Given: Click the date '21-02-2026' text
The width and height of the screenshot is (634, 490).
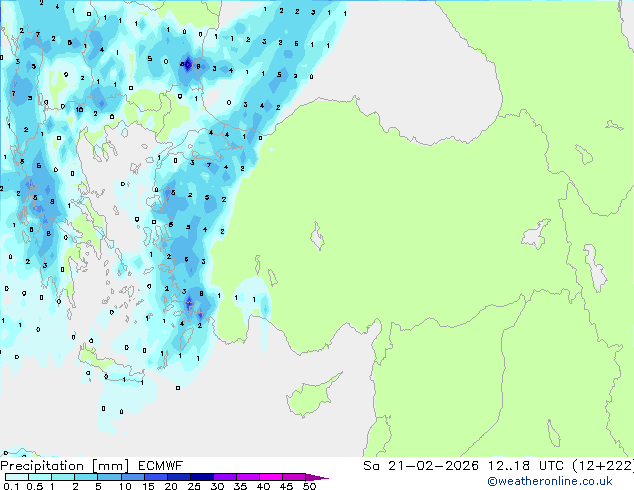Looking at the screenshot, I should (x=433, y=466).
